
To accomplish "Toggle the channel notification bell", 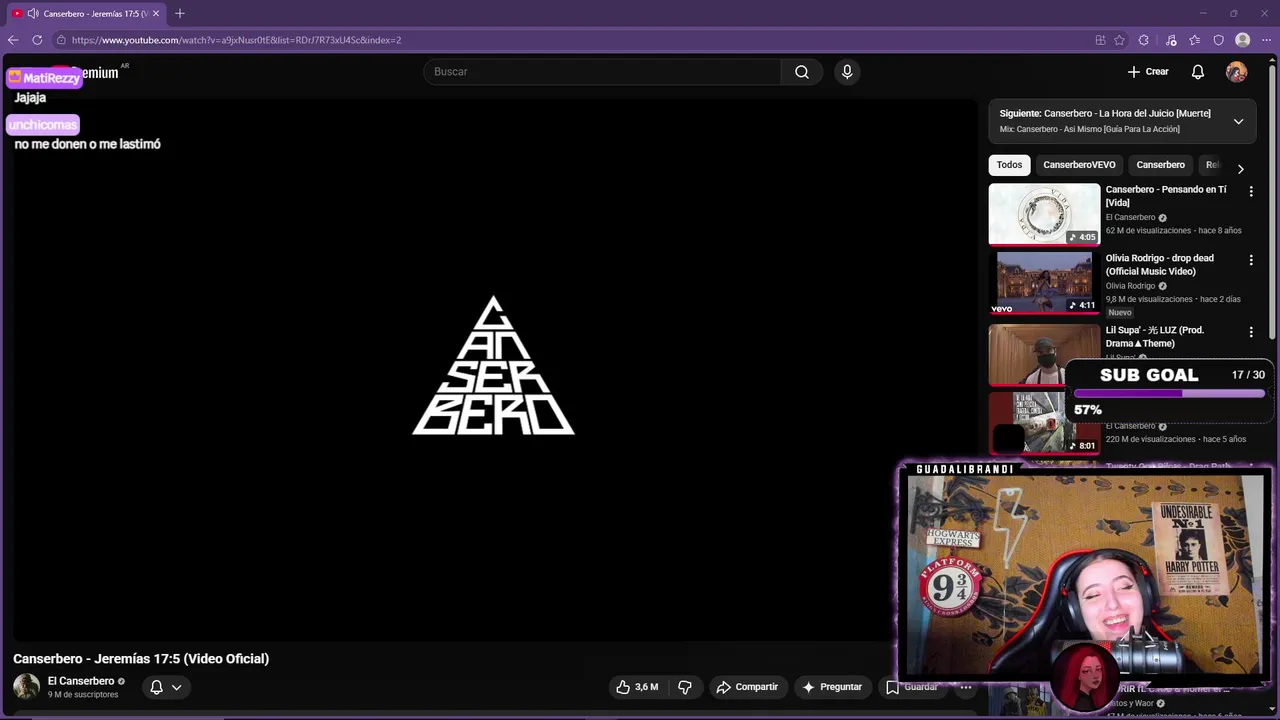I will click(x=156, y=687).
